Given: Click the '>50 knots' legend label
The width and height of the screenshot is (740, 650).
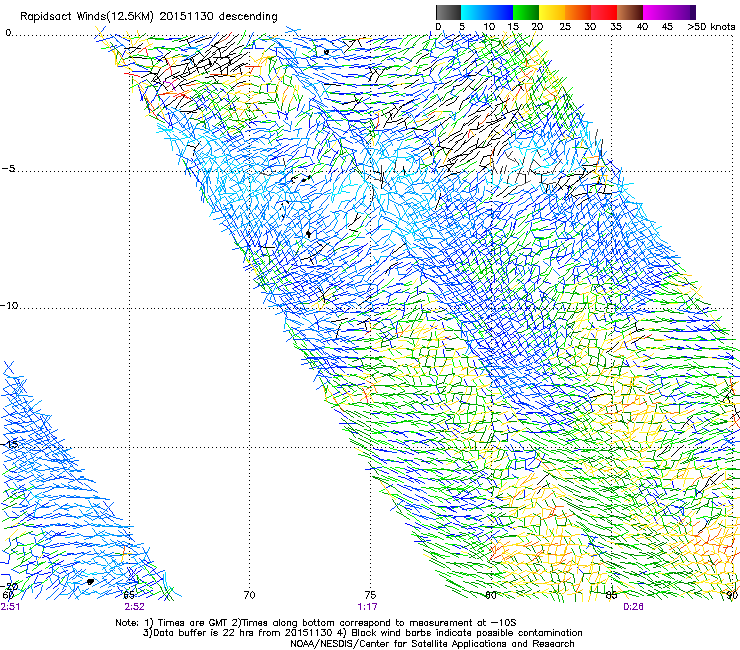Looking at the screenshot, I should click(711, 27).
